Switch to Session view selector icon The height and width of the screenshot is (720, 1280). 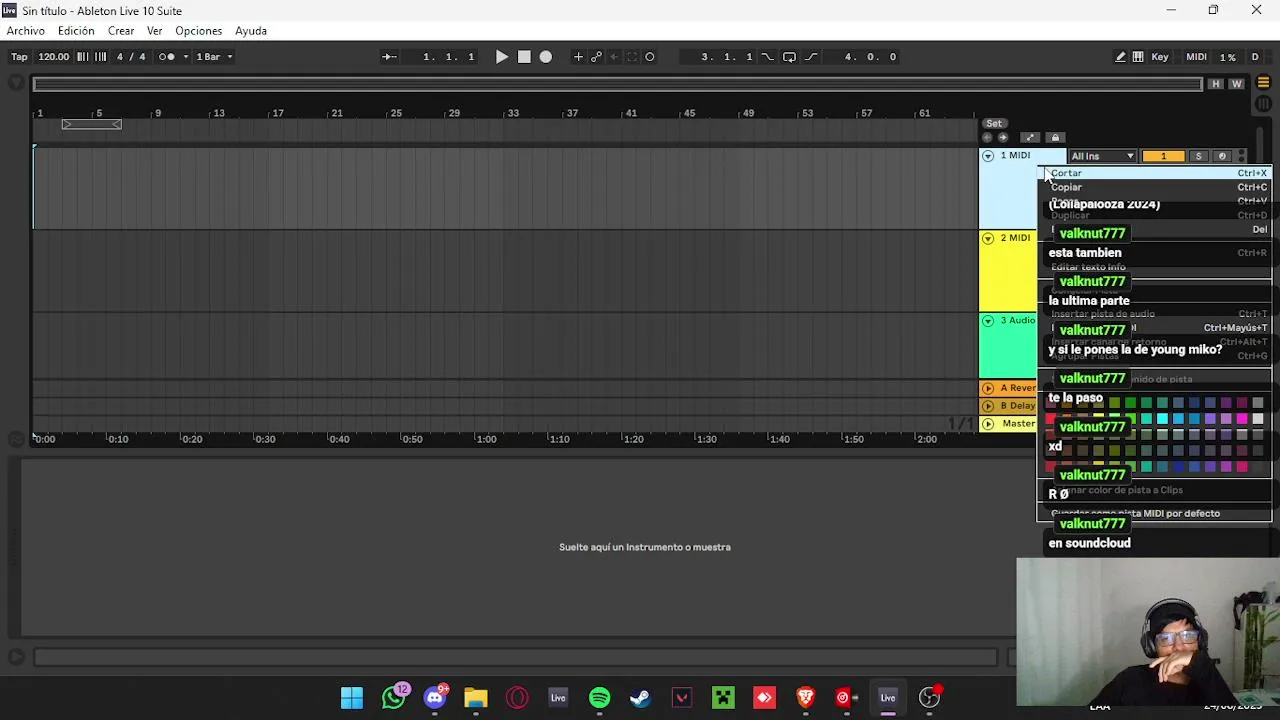pyautogui.click(x=1263, y=103)
